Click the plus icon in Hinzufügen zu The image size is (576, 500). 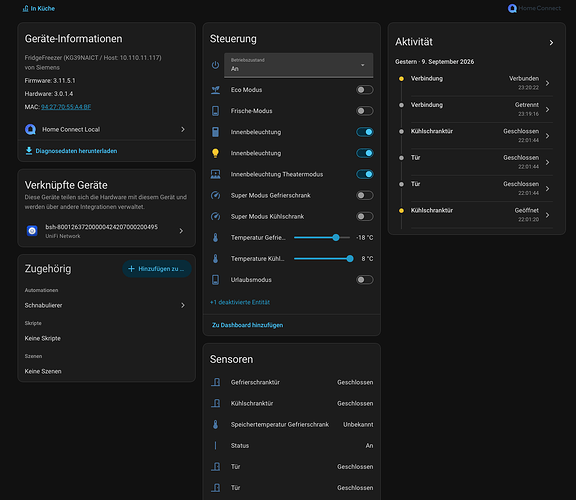(131, 269)
